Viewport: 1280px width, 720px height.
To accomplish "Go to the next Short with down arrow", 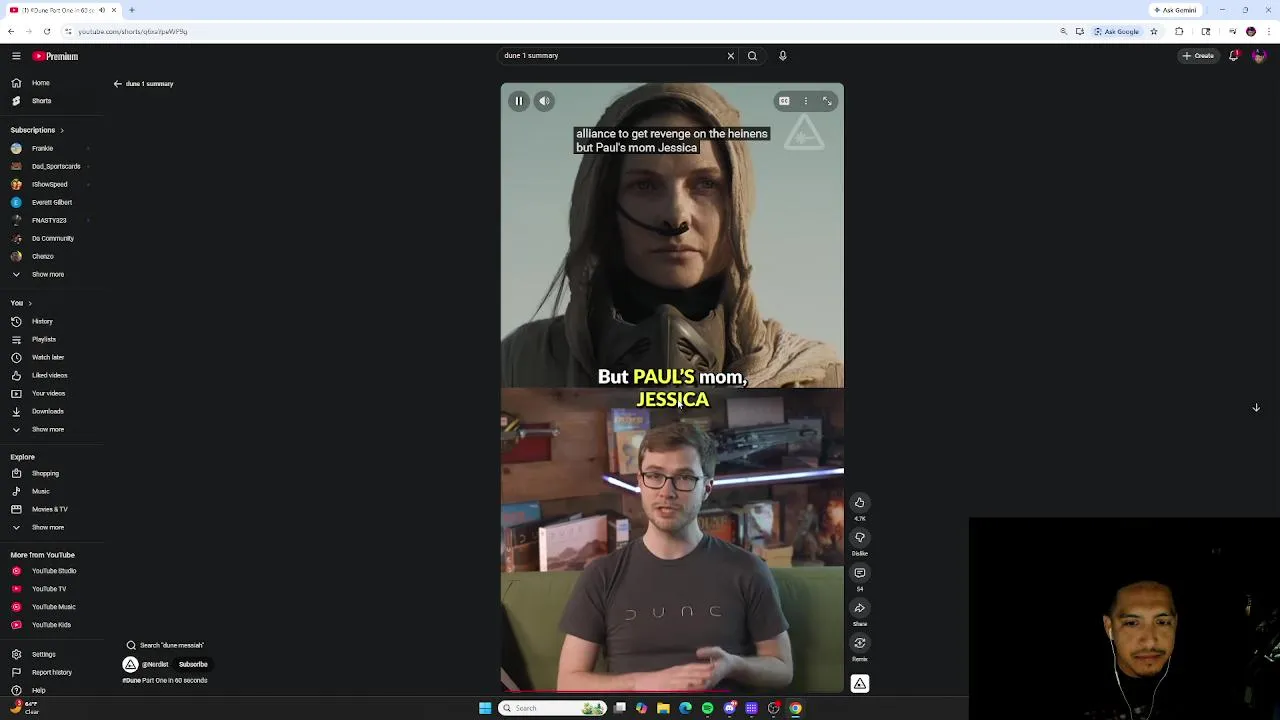I will tap(1256, 408).
